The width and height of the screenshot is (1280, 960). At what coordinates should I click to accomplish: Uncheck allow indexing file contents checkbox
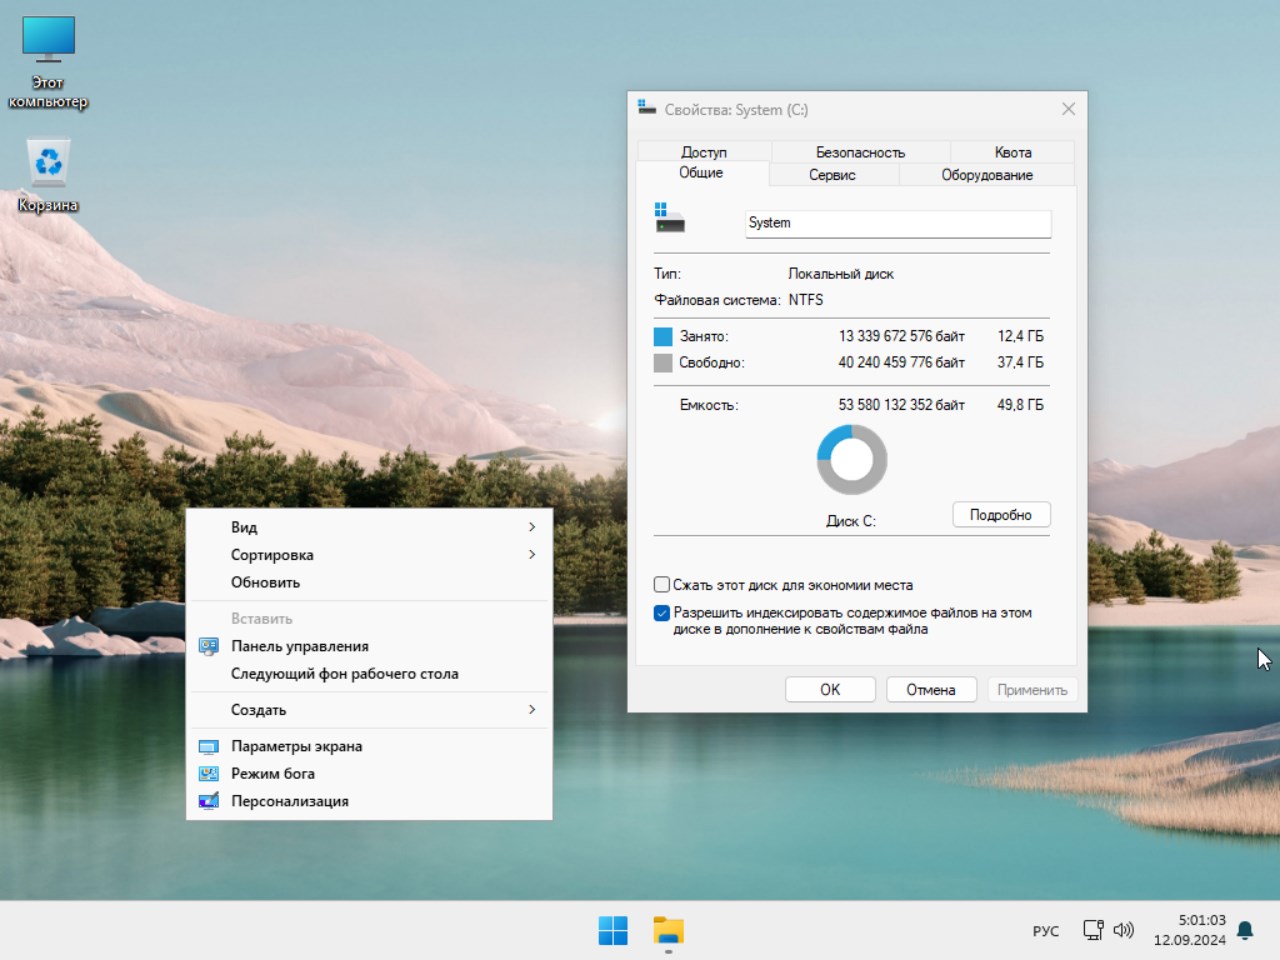point(661,613)
